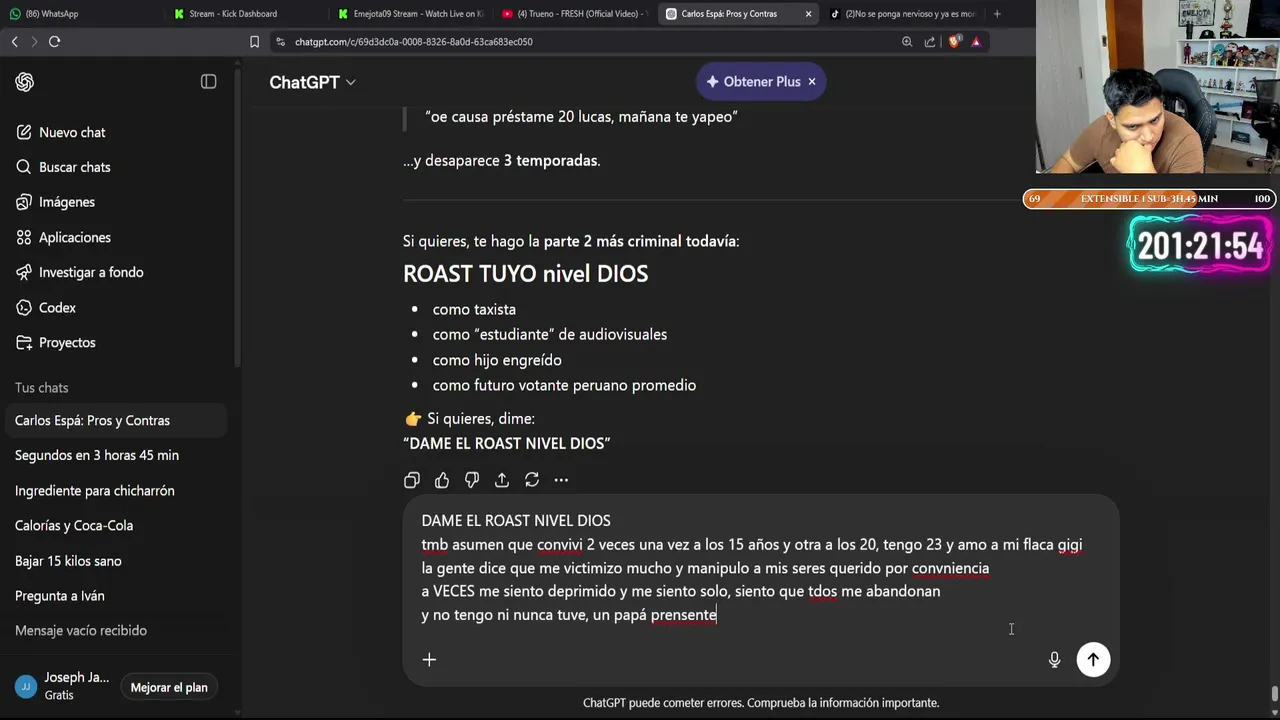Screen dimensions: 1280x720
Task: Activate microphone dictation in composer
Action: point(1054,660)
